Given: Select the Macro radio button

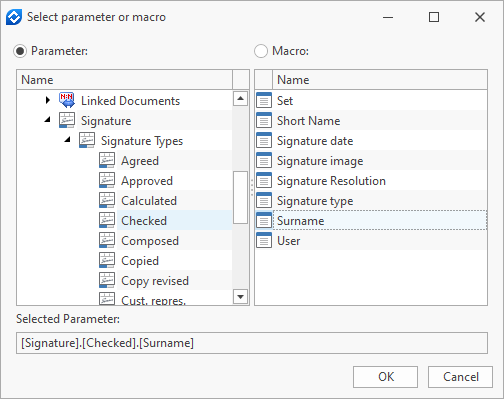Looking at the screenshot, I should point(261,51).
